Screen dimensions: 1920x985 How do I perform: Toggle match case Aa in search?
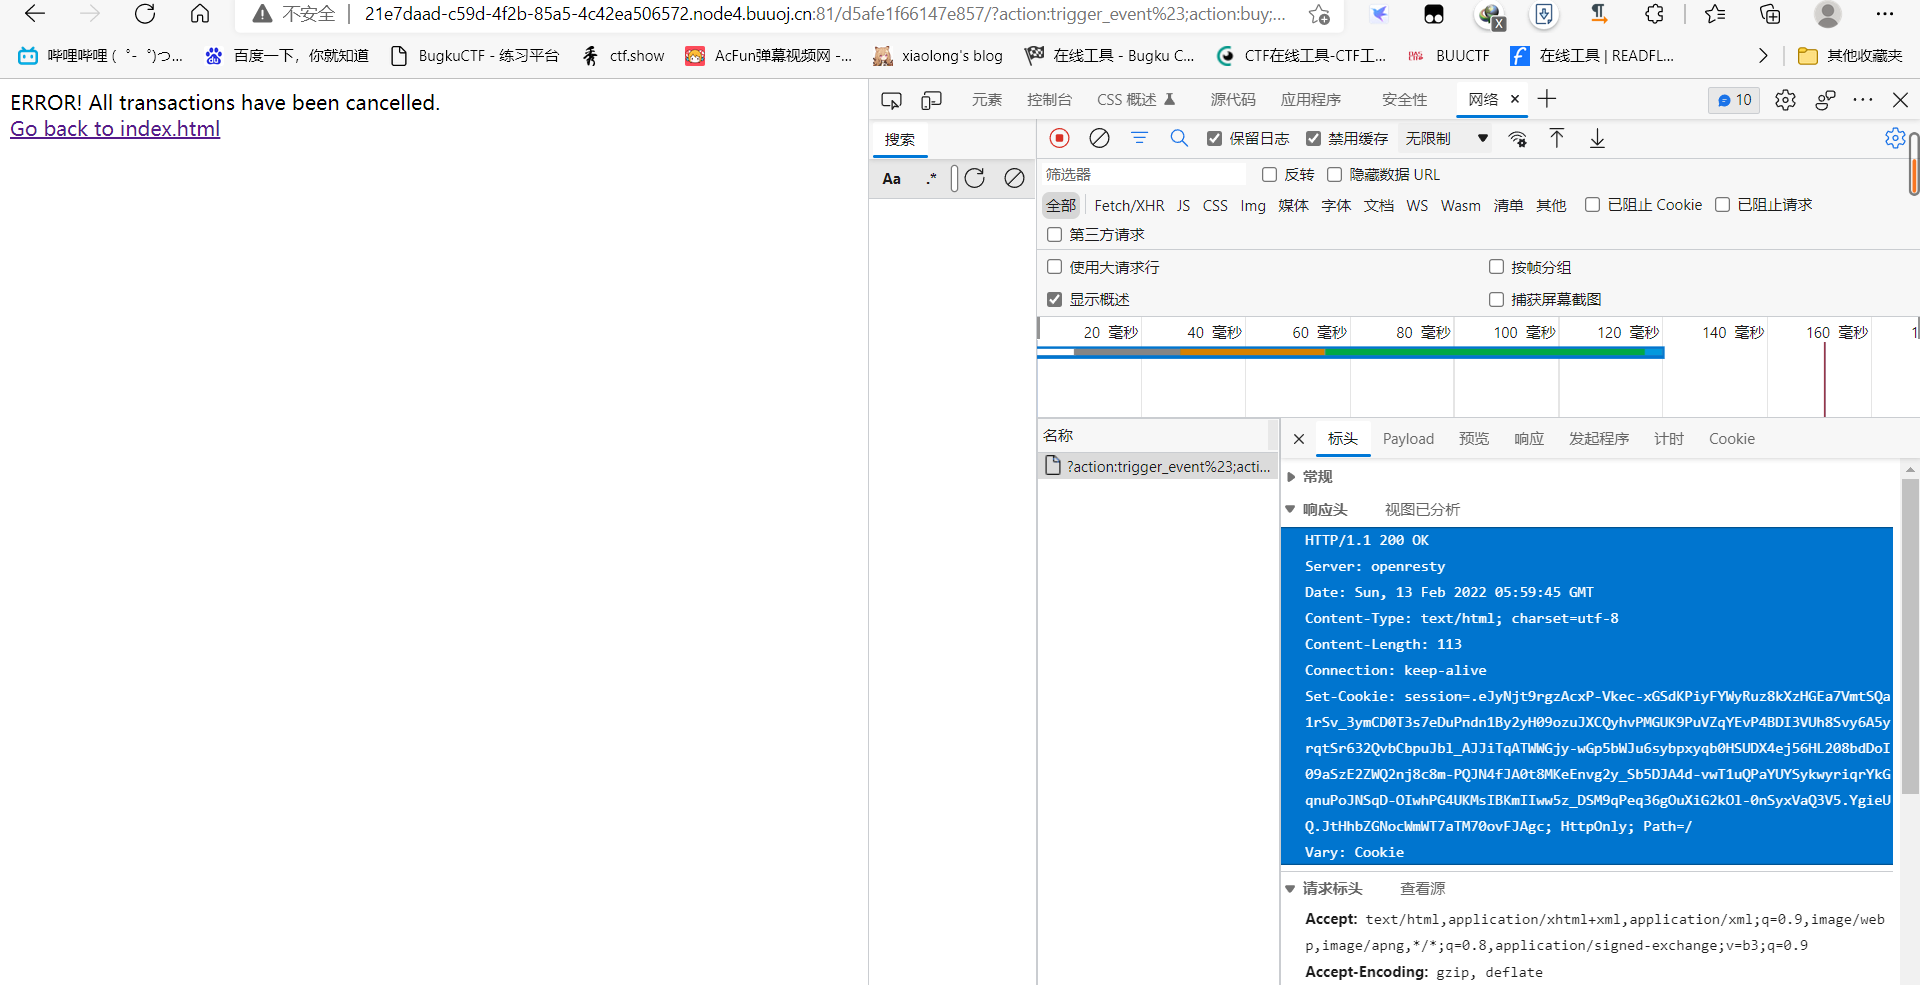pos(892,179)
